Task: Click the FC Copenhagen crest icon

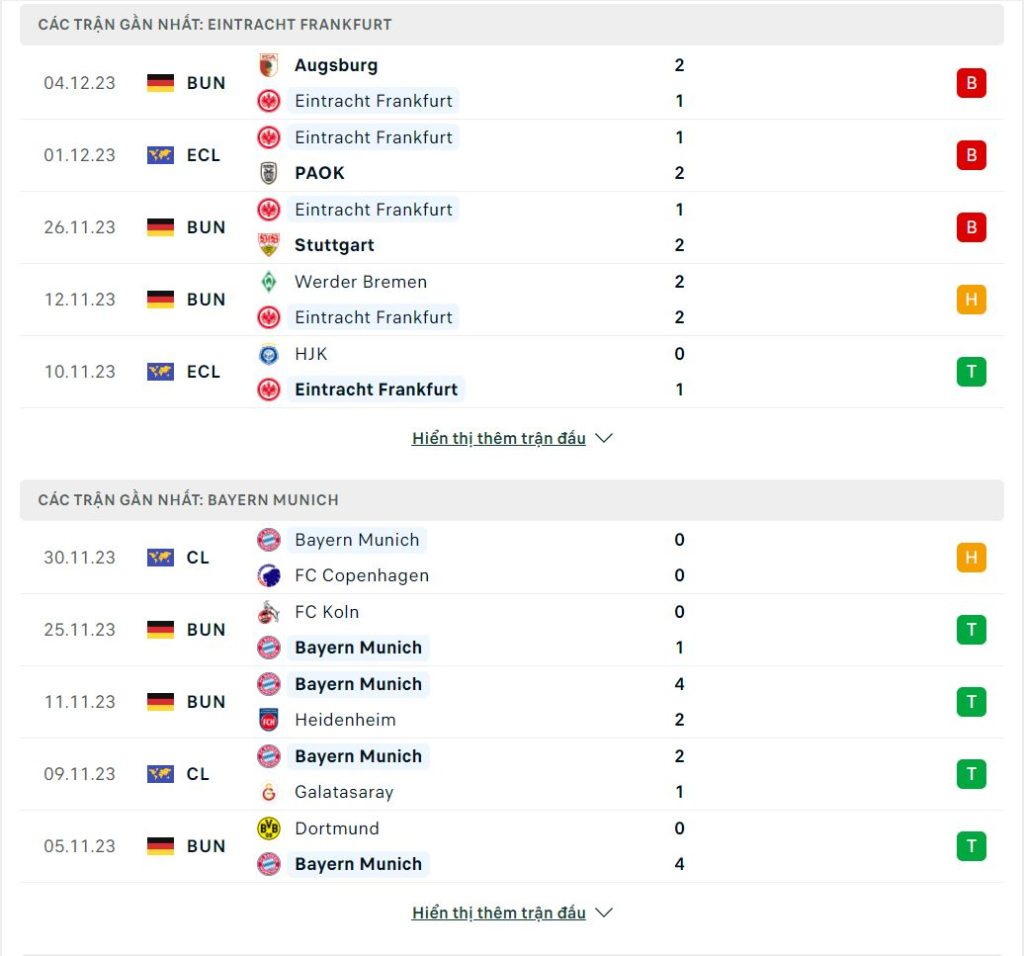Action: coord(268,575)
